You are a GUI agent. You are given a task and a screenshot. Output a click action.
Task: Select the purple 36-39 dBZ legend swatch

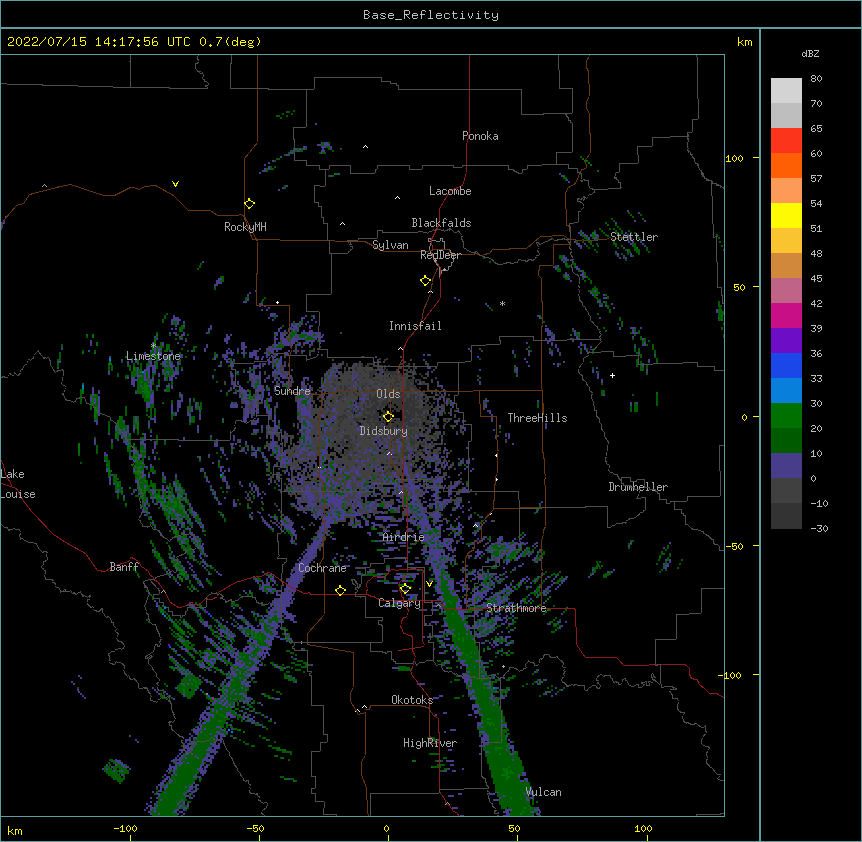coord(786,341)
